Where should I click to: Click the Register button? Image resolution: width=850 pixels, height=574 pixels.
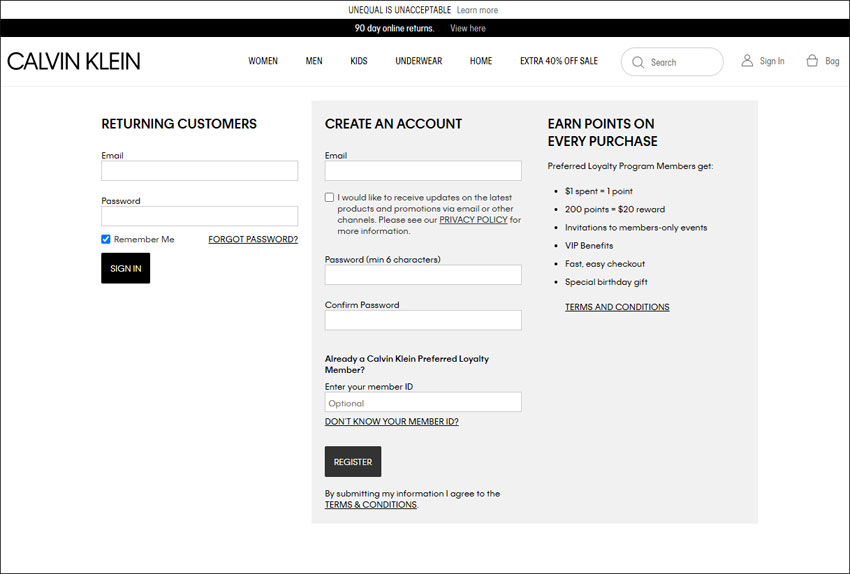[353, 462]
